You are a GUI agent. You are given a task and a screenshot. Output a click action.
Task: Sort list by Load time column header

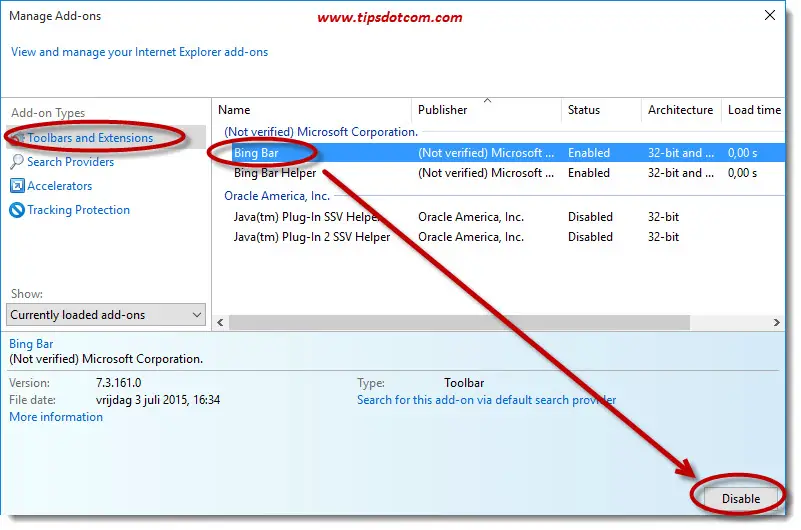pos(754,110)
